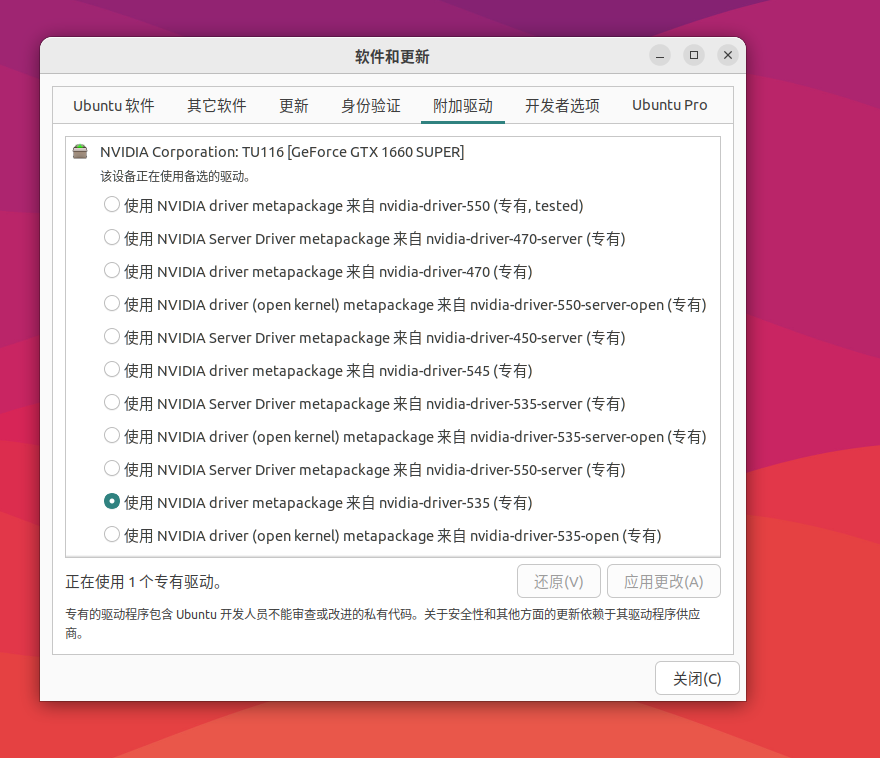Click the 该设备正在使用备选的驱动 status text
The height and width of the screenshot is (758, 880).
point(175,177)
